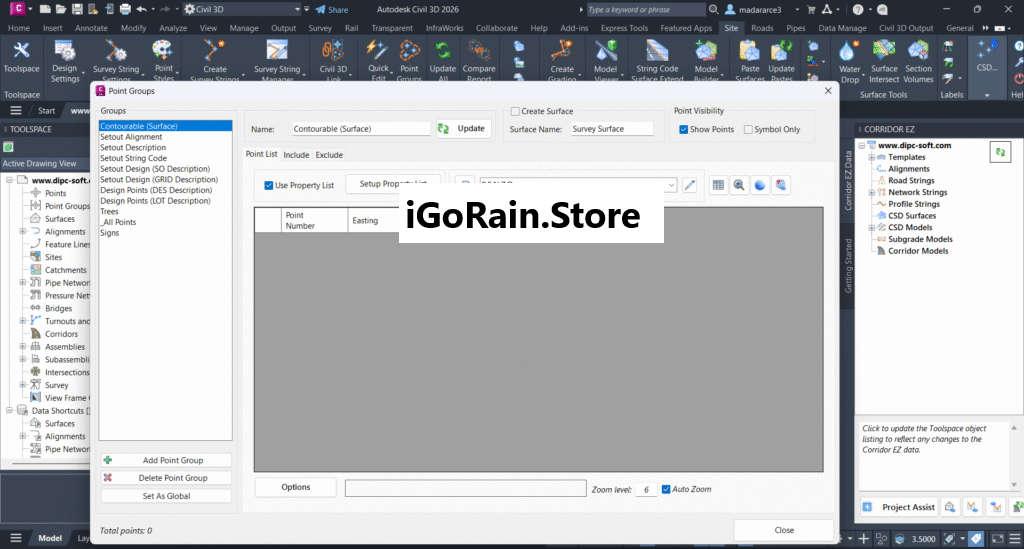This screenshot has width=1024, height=549.
Task: Click the magnifier zoom icon in Point List
Action: [739, 185]
